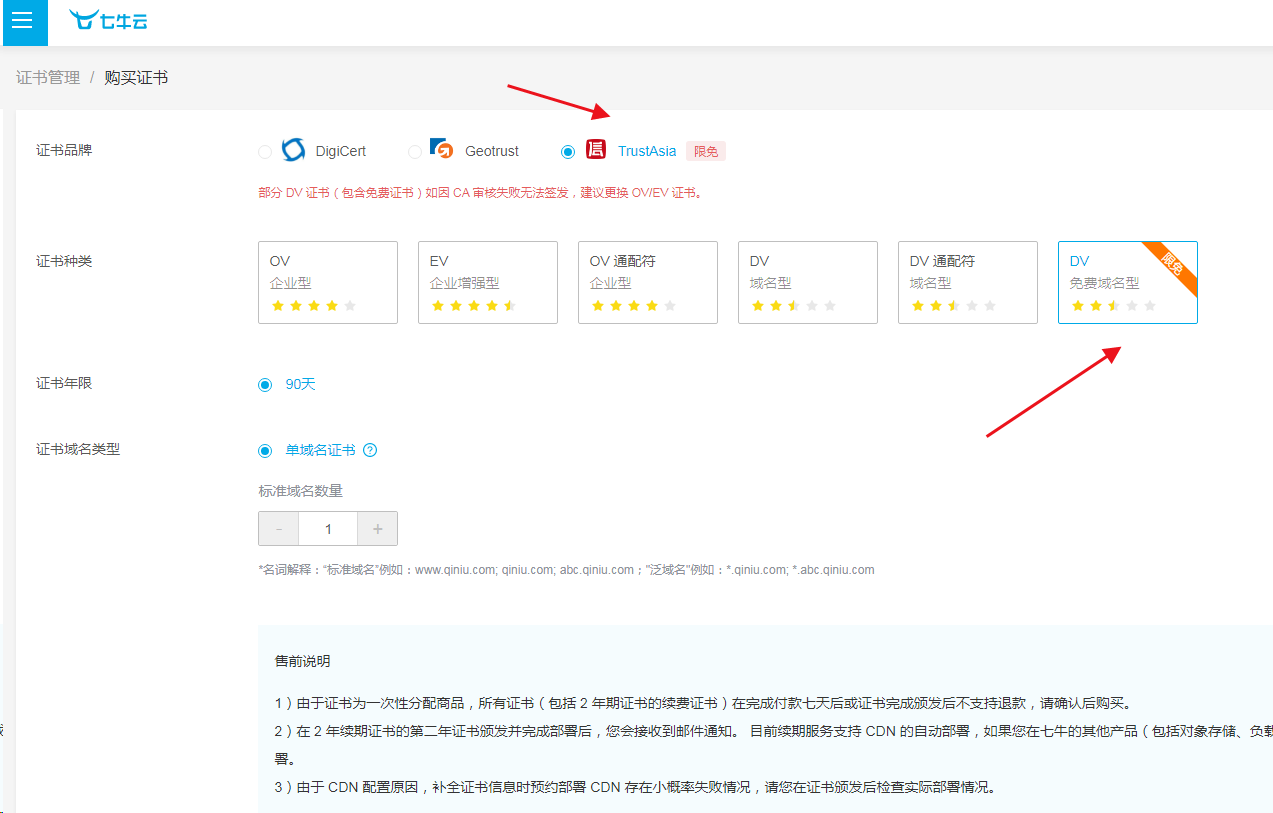1273x813 pixels.
Task: Click the 证书种类 field label
Action: tap(64, 261)
